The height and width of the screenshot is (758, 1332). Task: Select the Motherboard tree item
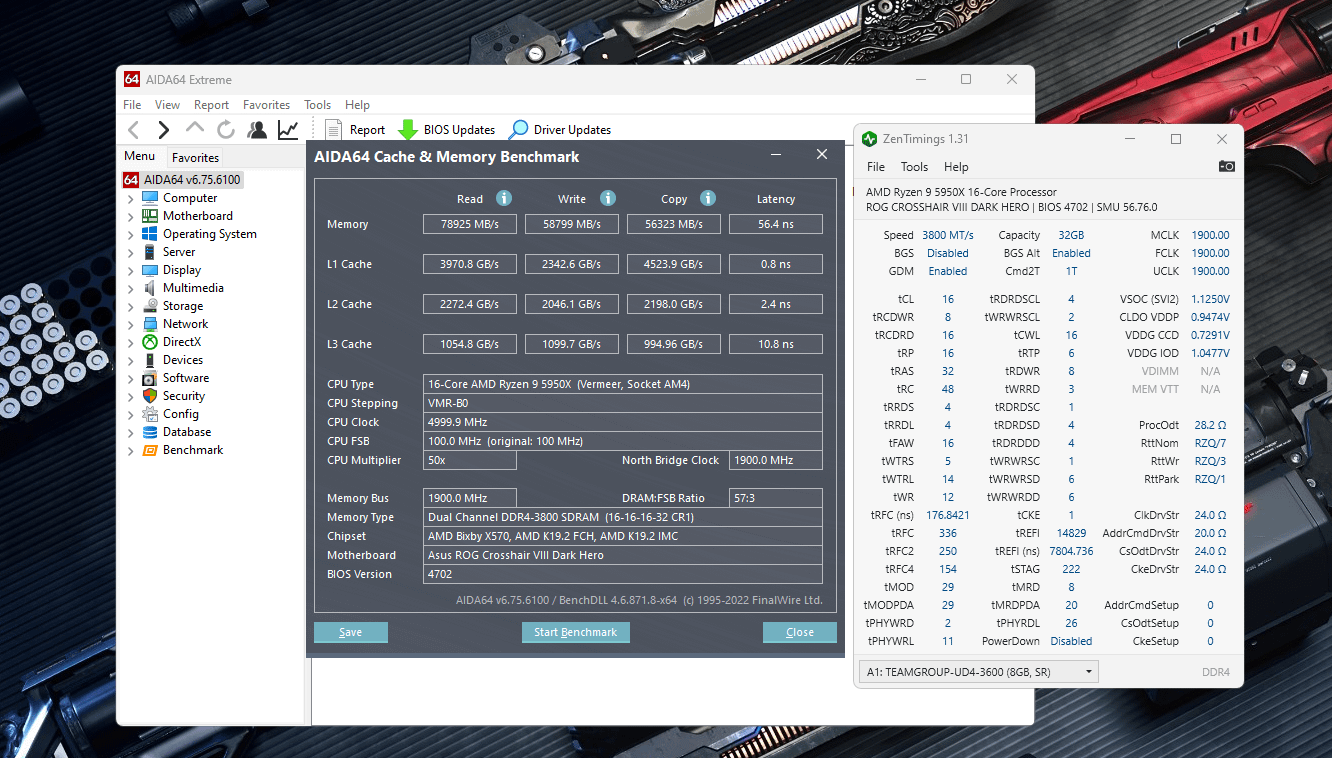pos(198,216)
